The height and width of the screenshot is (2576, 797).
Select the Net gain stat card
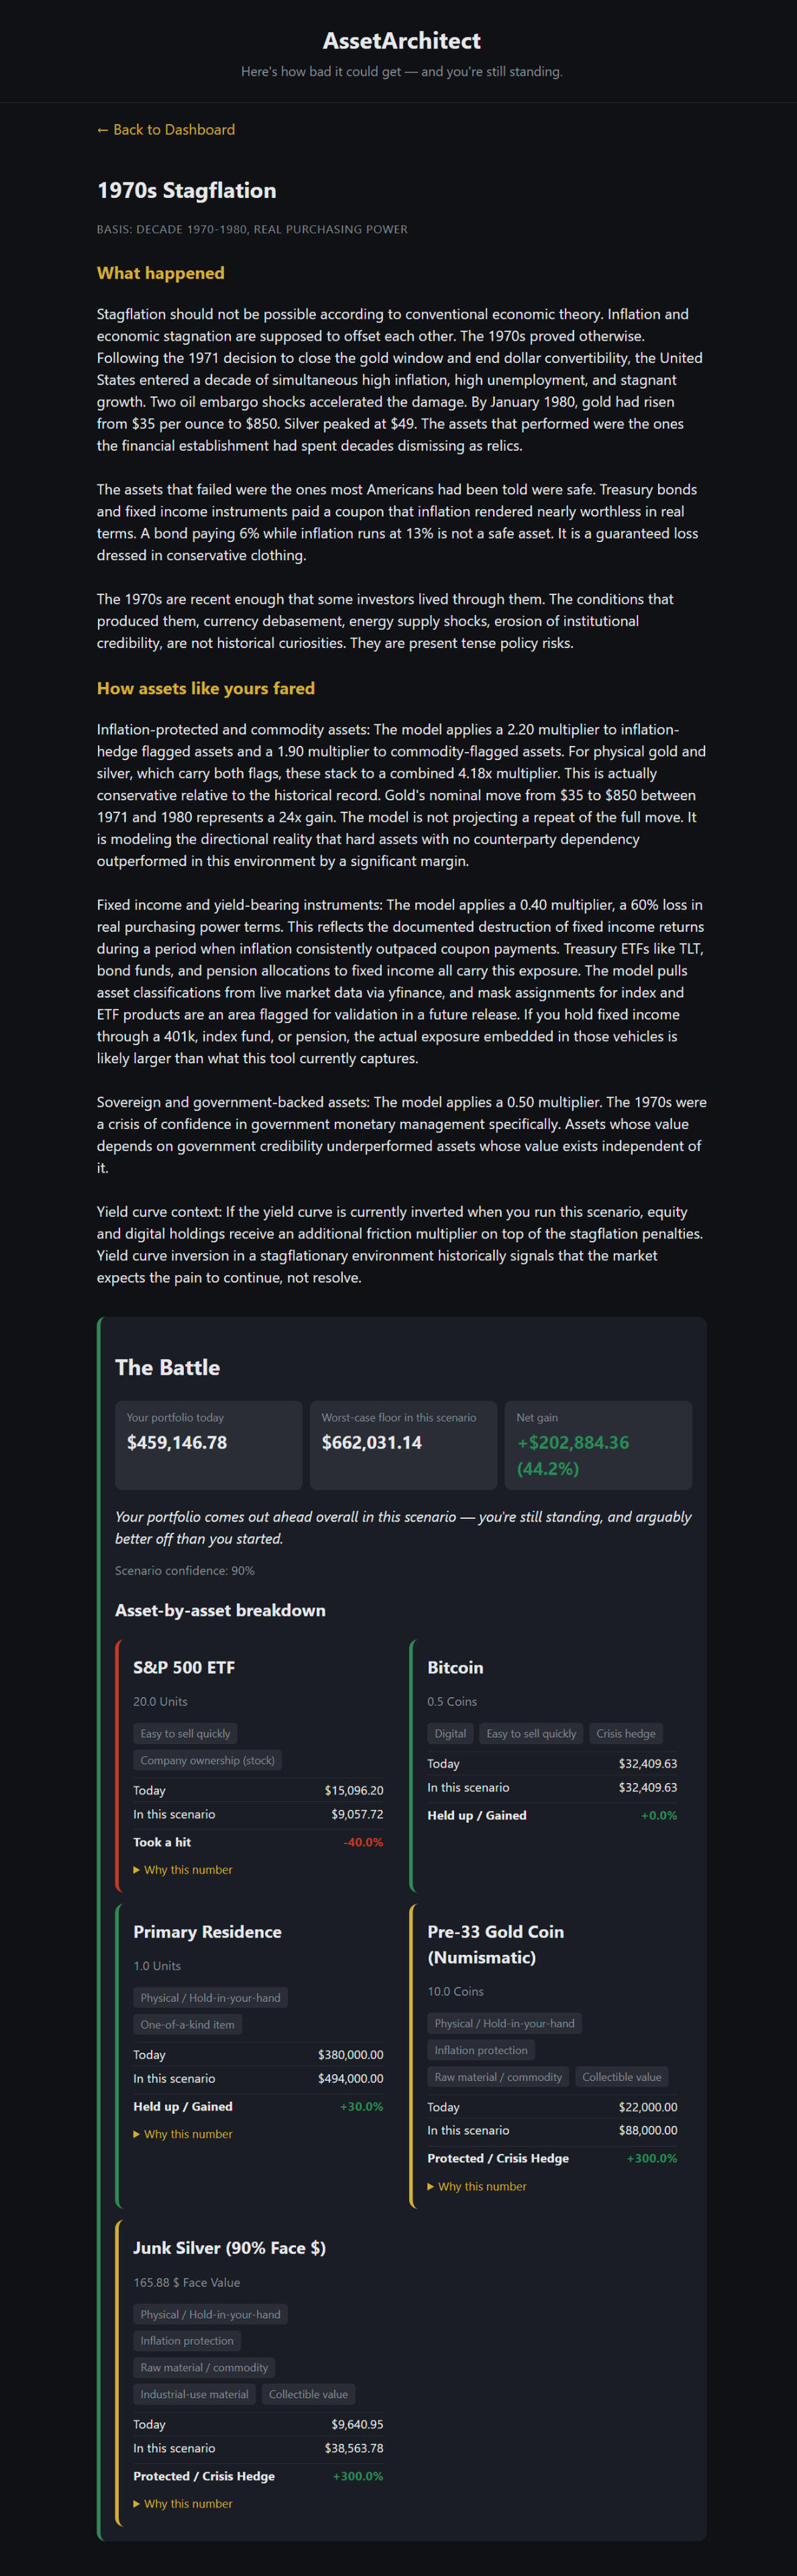(x=598, y=1445)
